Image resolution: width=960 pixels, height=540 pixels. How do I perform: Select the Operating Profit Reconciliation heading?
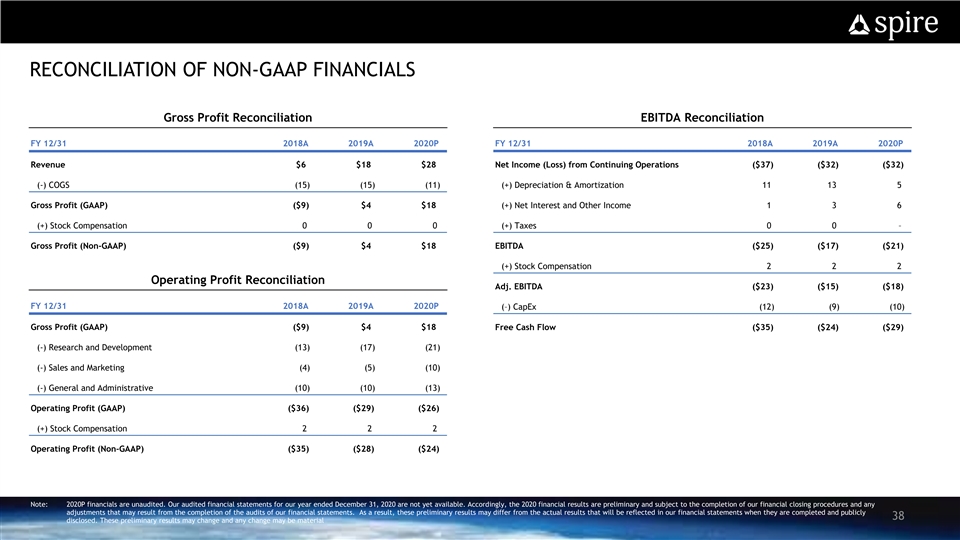click(237, 279)
